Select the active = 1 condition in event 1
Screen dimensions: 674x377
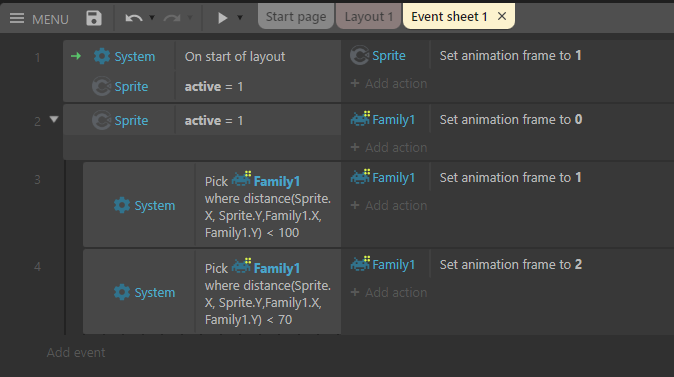[x=214, y=86]
